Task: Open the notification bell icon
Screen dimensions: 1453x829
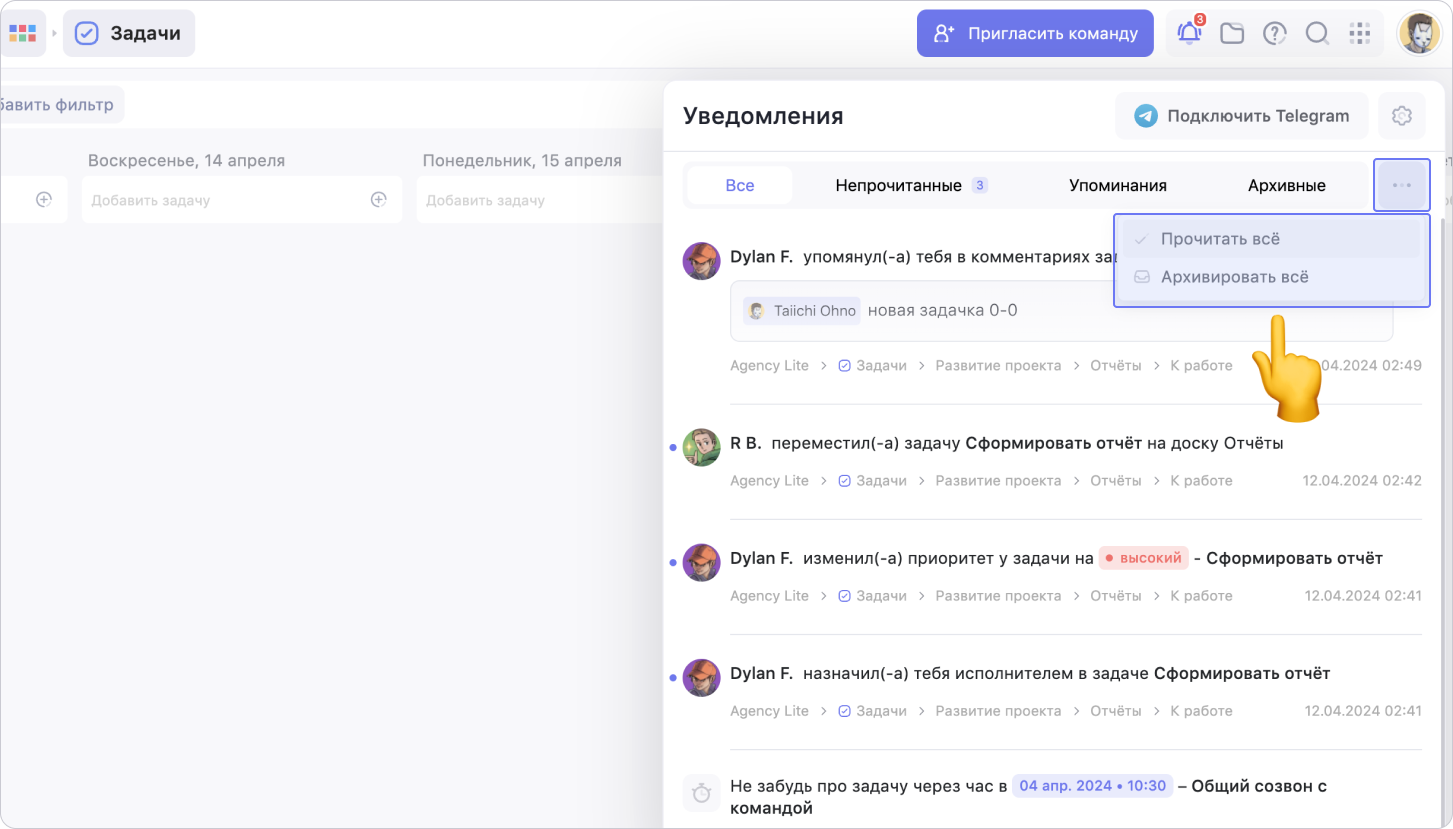Action: pyautogui.click(x=1189, y=33)
